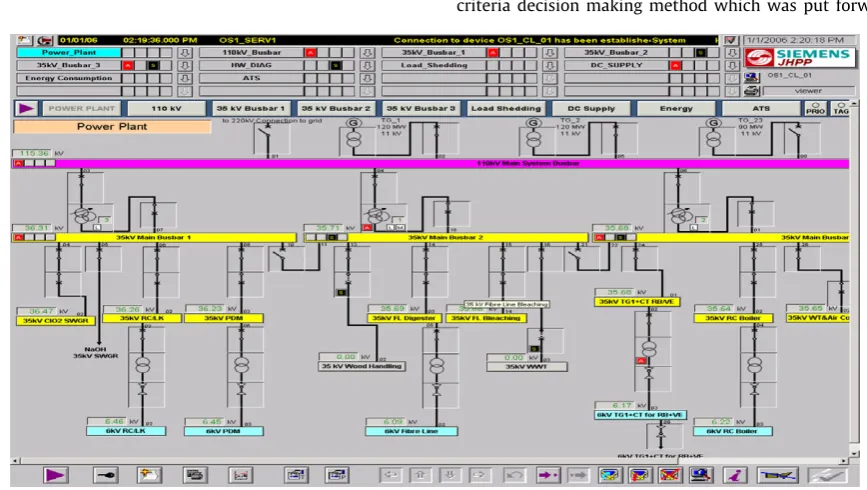Click the computer user icon in bottom toolbar
The width and height of the screenshot is (867, 490).
point(701,475)
